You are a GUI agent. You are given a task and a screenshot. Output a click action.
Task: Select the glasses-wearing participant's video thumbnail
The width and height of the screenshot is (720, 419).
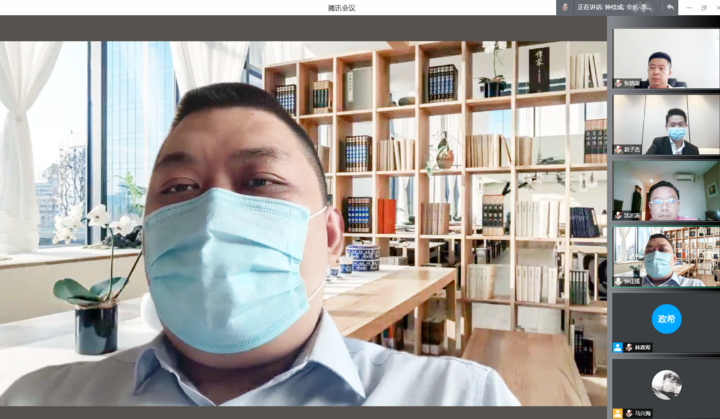pyautogui.click(x=665, y=188)
